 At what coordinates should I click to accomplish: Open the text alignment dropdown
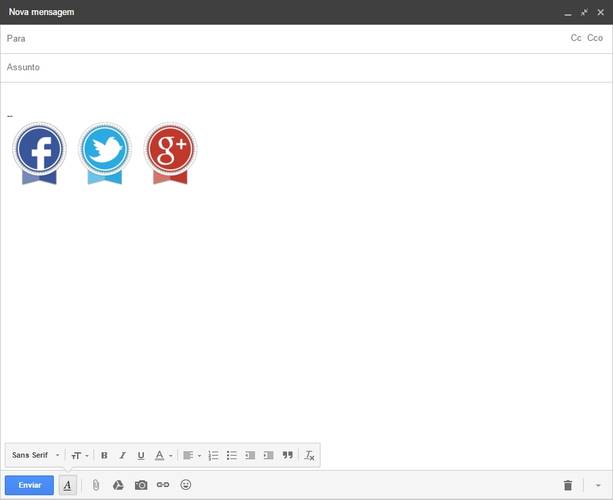click(192, 455)
